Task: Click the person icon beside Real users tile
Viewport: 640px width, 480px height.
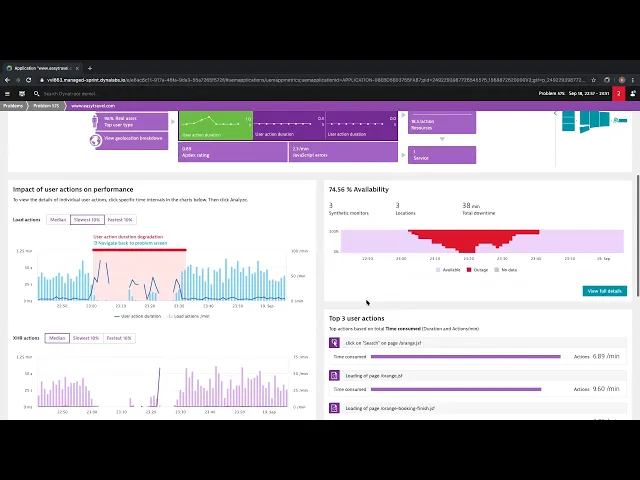Action: (95, 121)
